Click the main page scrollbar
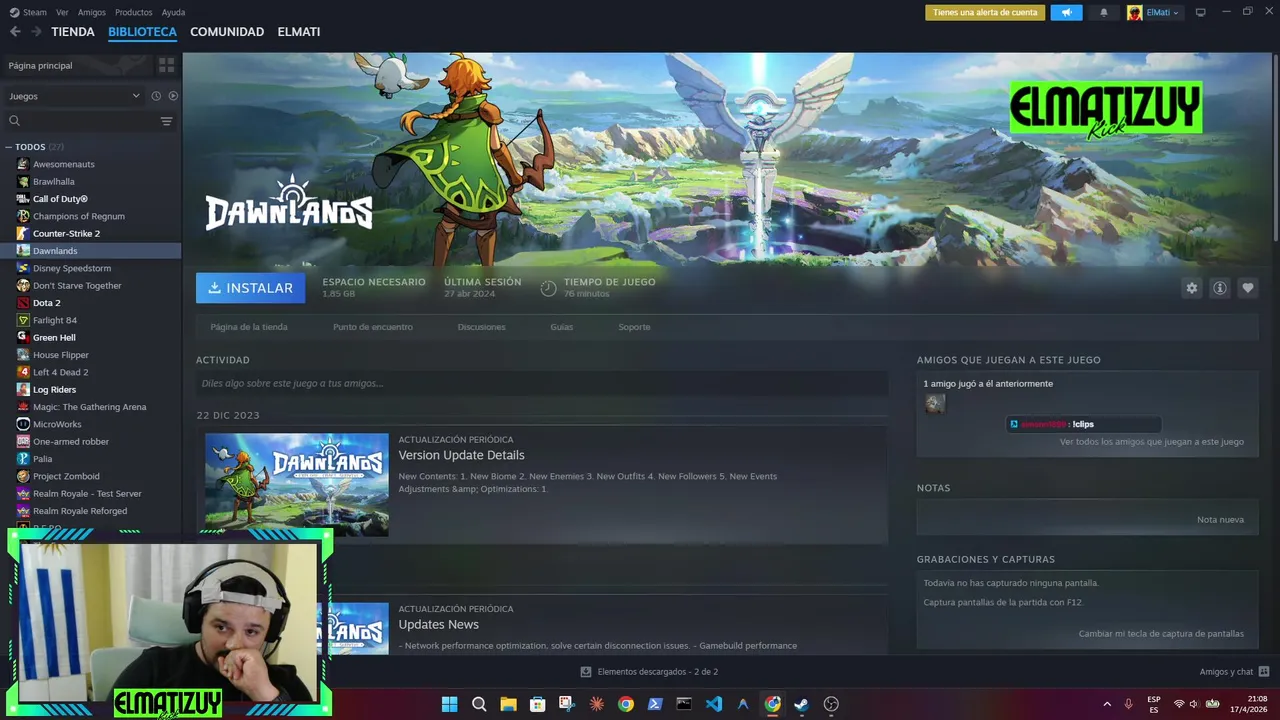 pyautogui.click(x=1275, y=147)
